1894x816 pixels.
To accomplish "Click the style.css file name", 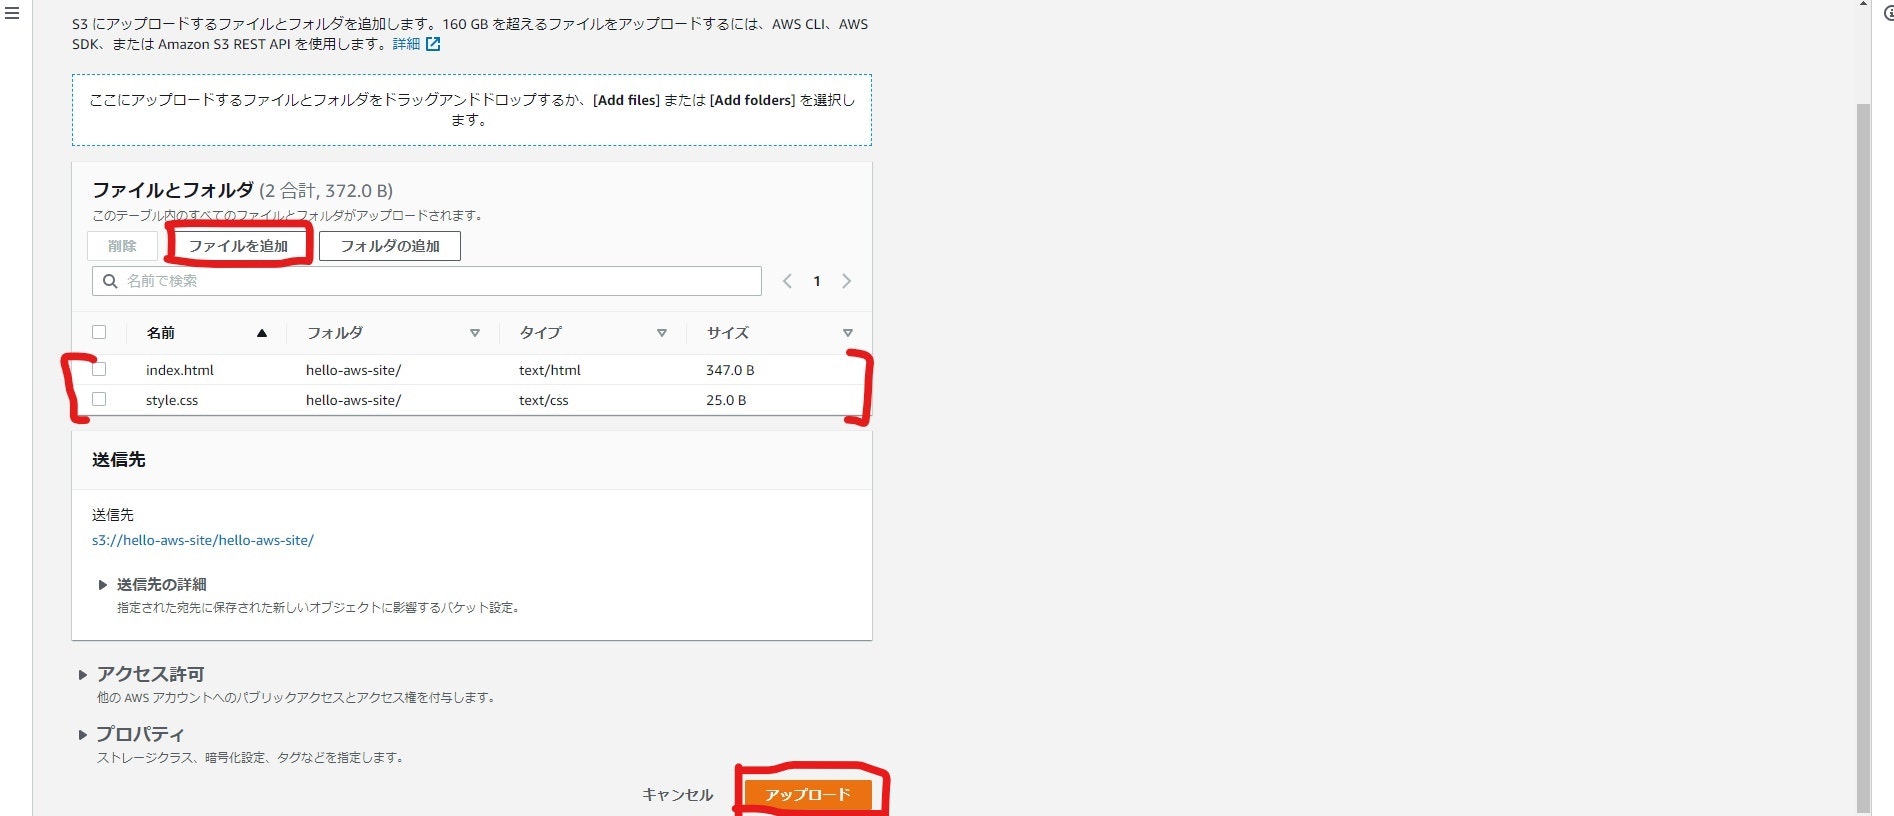I will click(x=172, y=400).
